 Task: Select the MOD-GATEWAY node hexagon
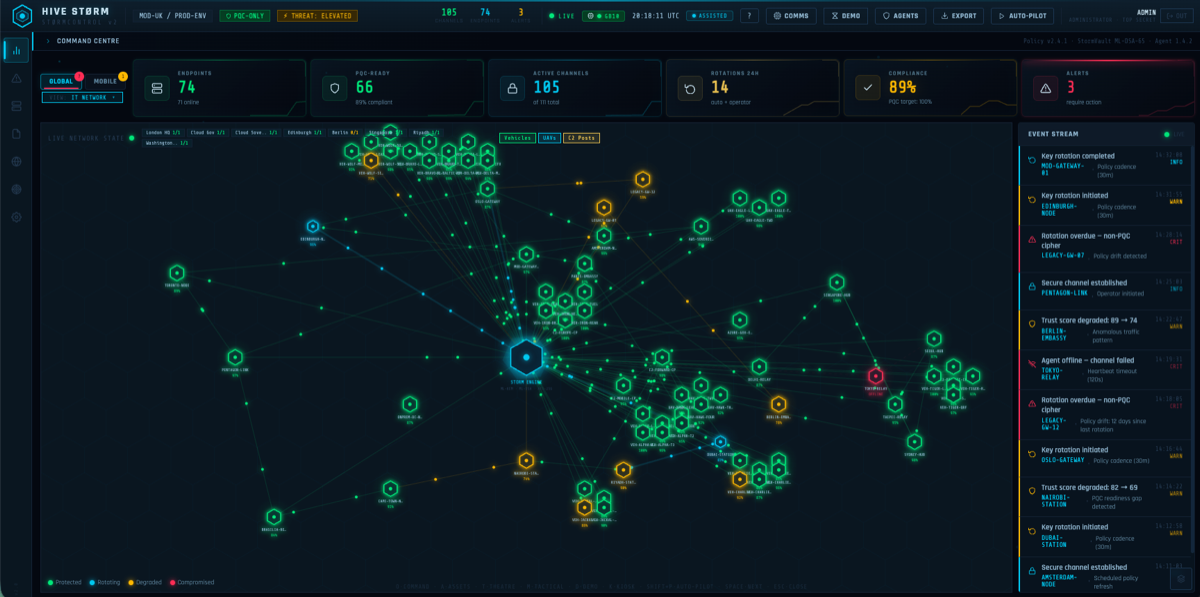[526, 255]
